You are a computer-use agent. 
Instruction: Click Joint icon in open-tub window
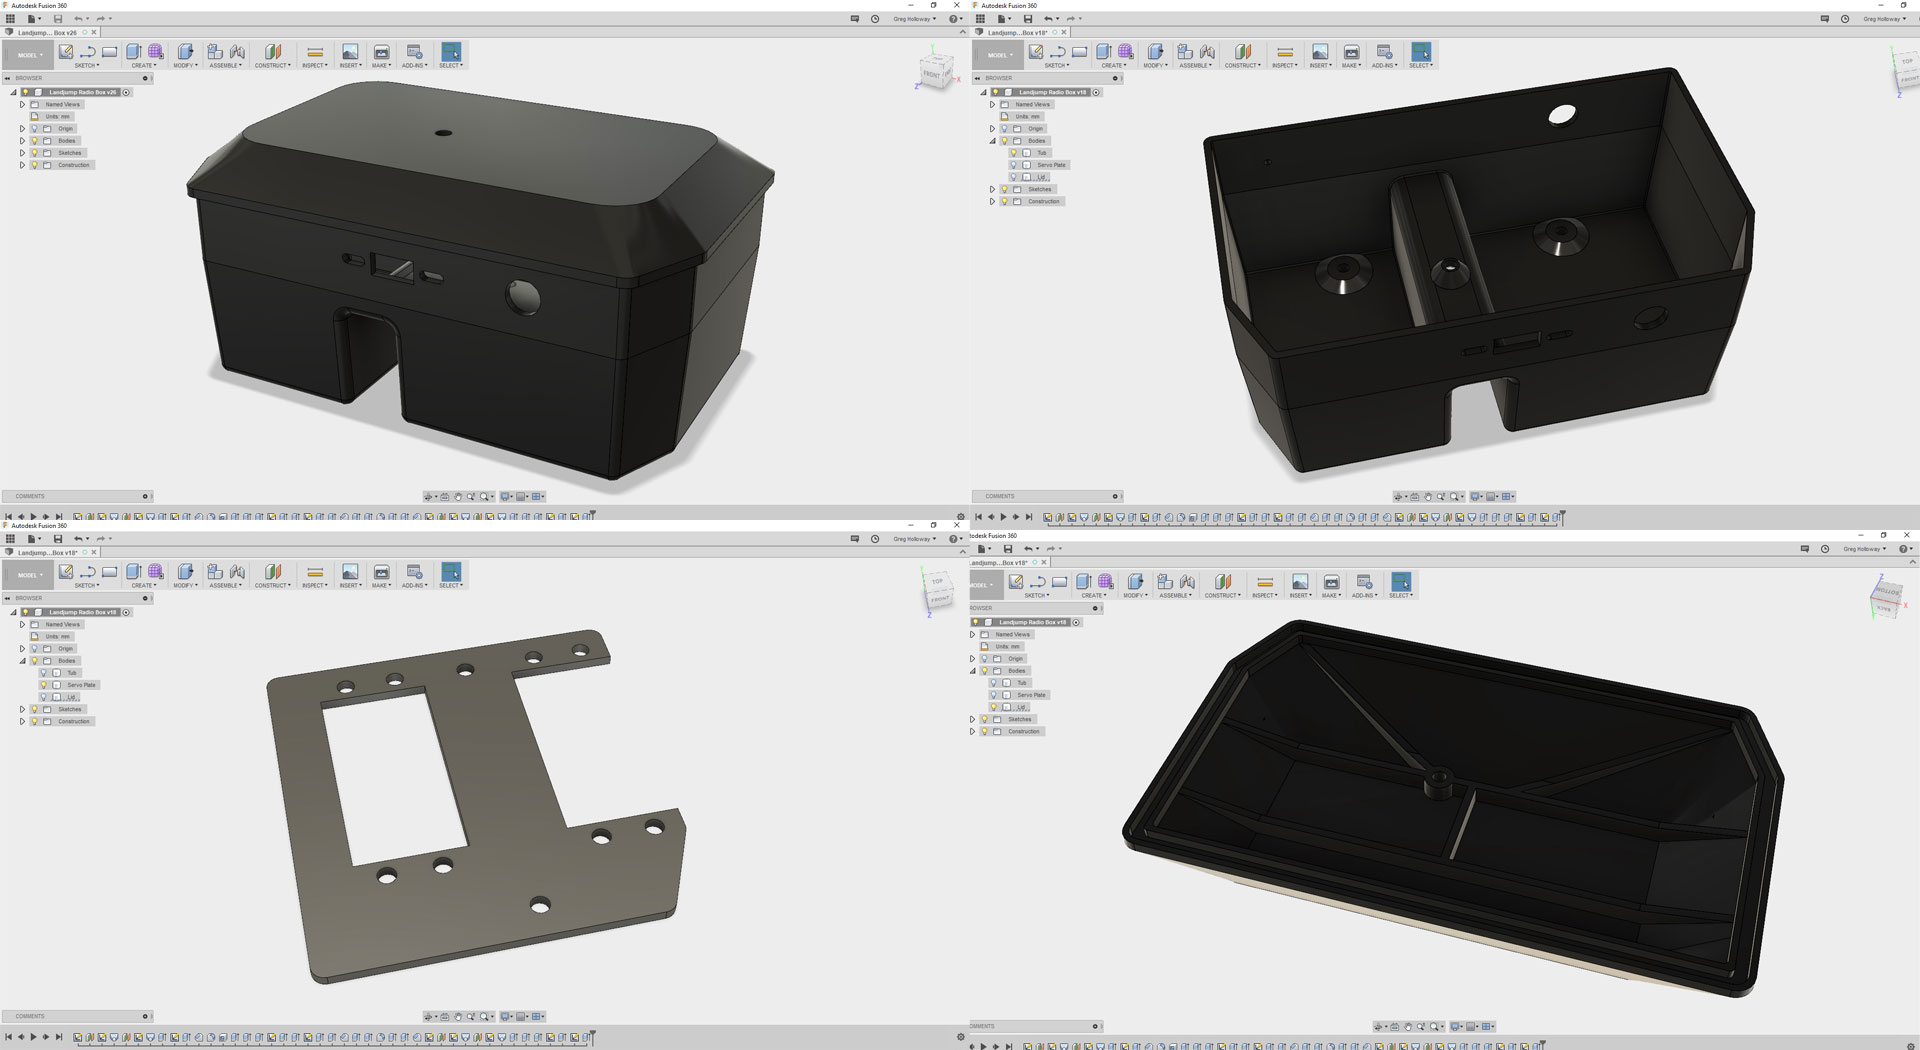tap(1207, 52)
